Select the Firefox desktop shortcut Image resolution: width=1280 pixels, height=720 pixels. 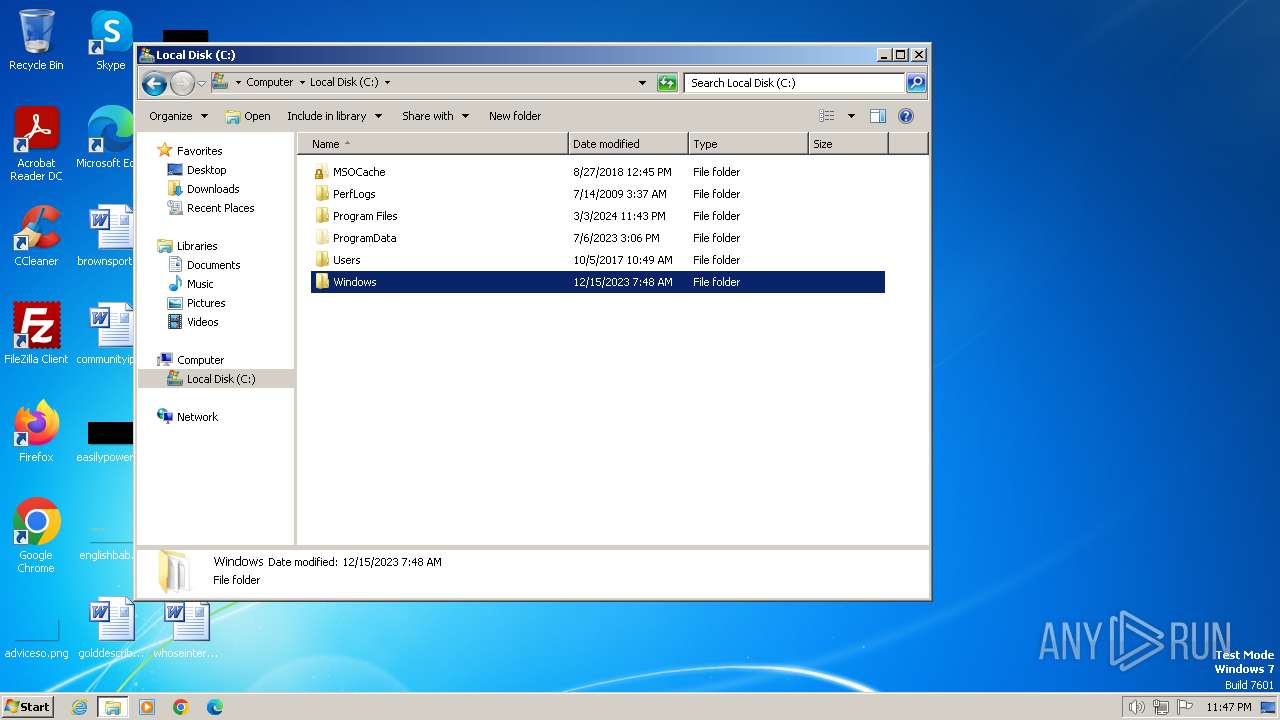point(36,432)
